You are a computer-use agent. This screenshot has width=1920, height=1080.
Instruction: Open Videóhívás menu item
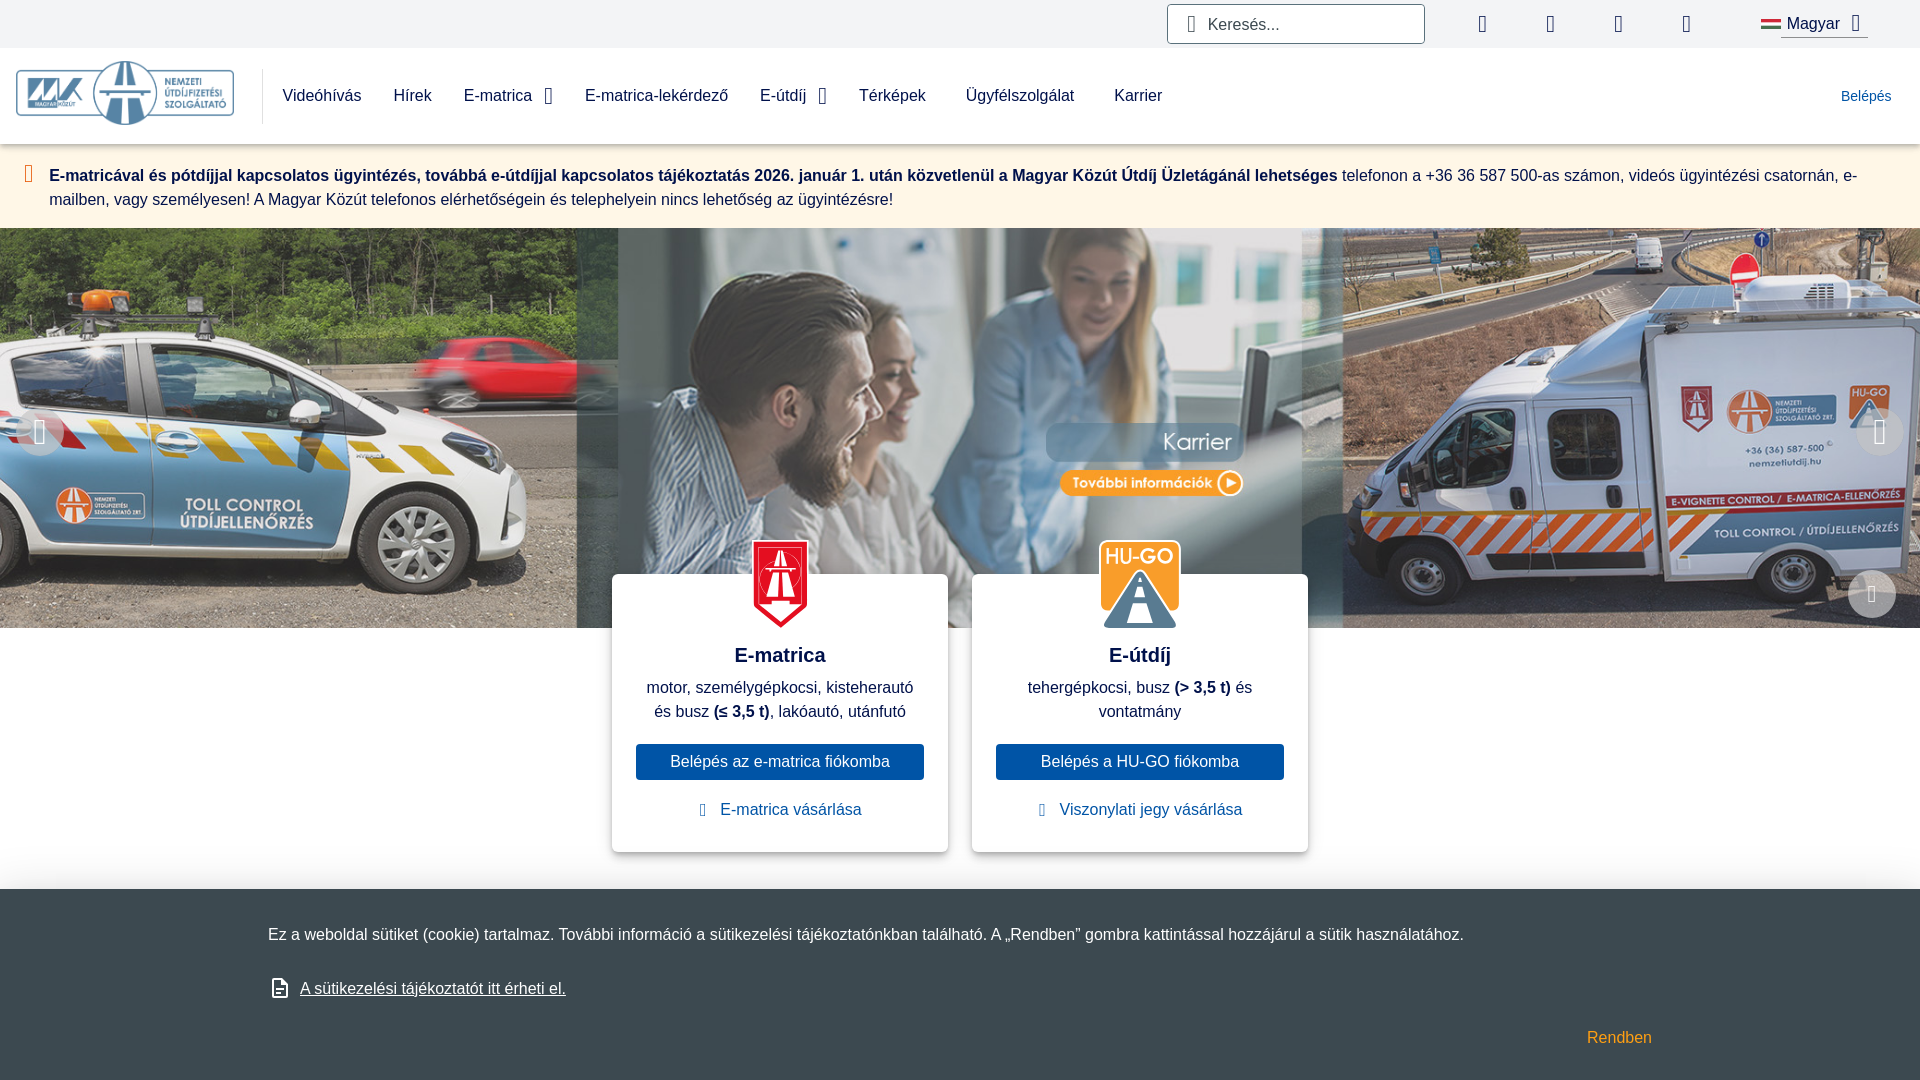pos(322,96)
